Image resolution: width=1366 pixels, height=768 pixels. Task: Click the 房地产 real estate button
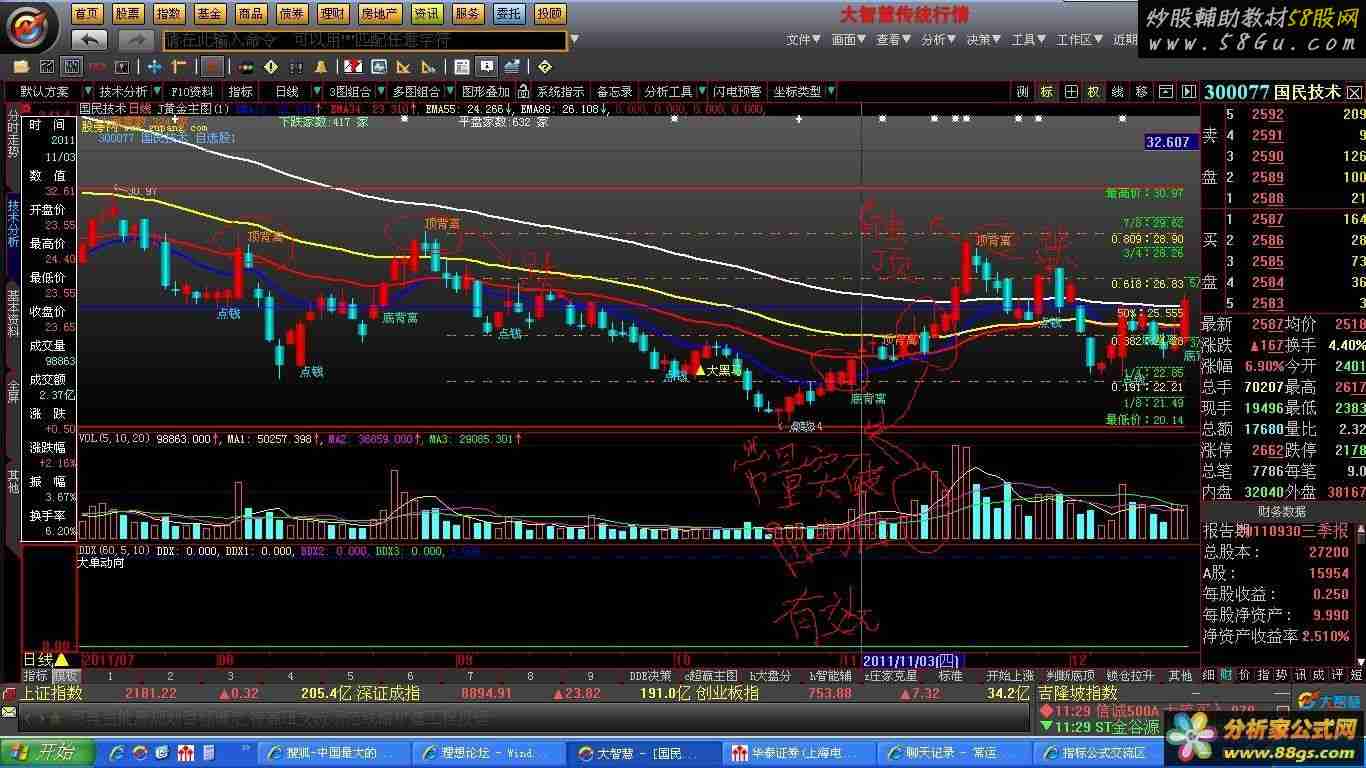[380, 14]
